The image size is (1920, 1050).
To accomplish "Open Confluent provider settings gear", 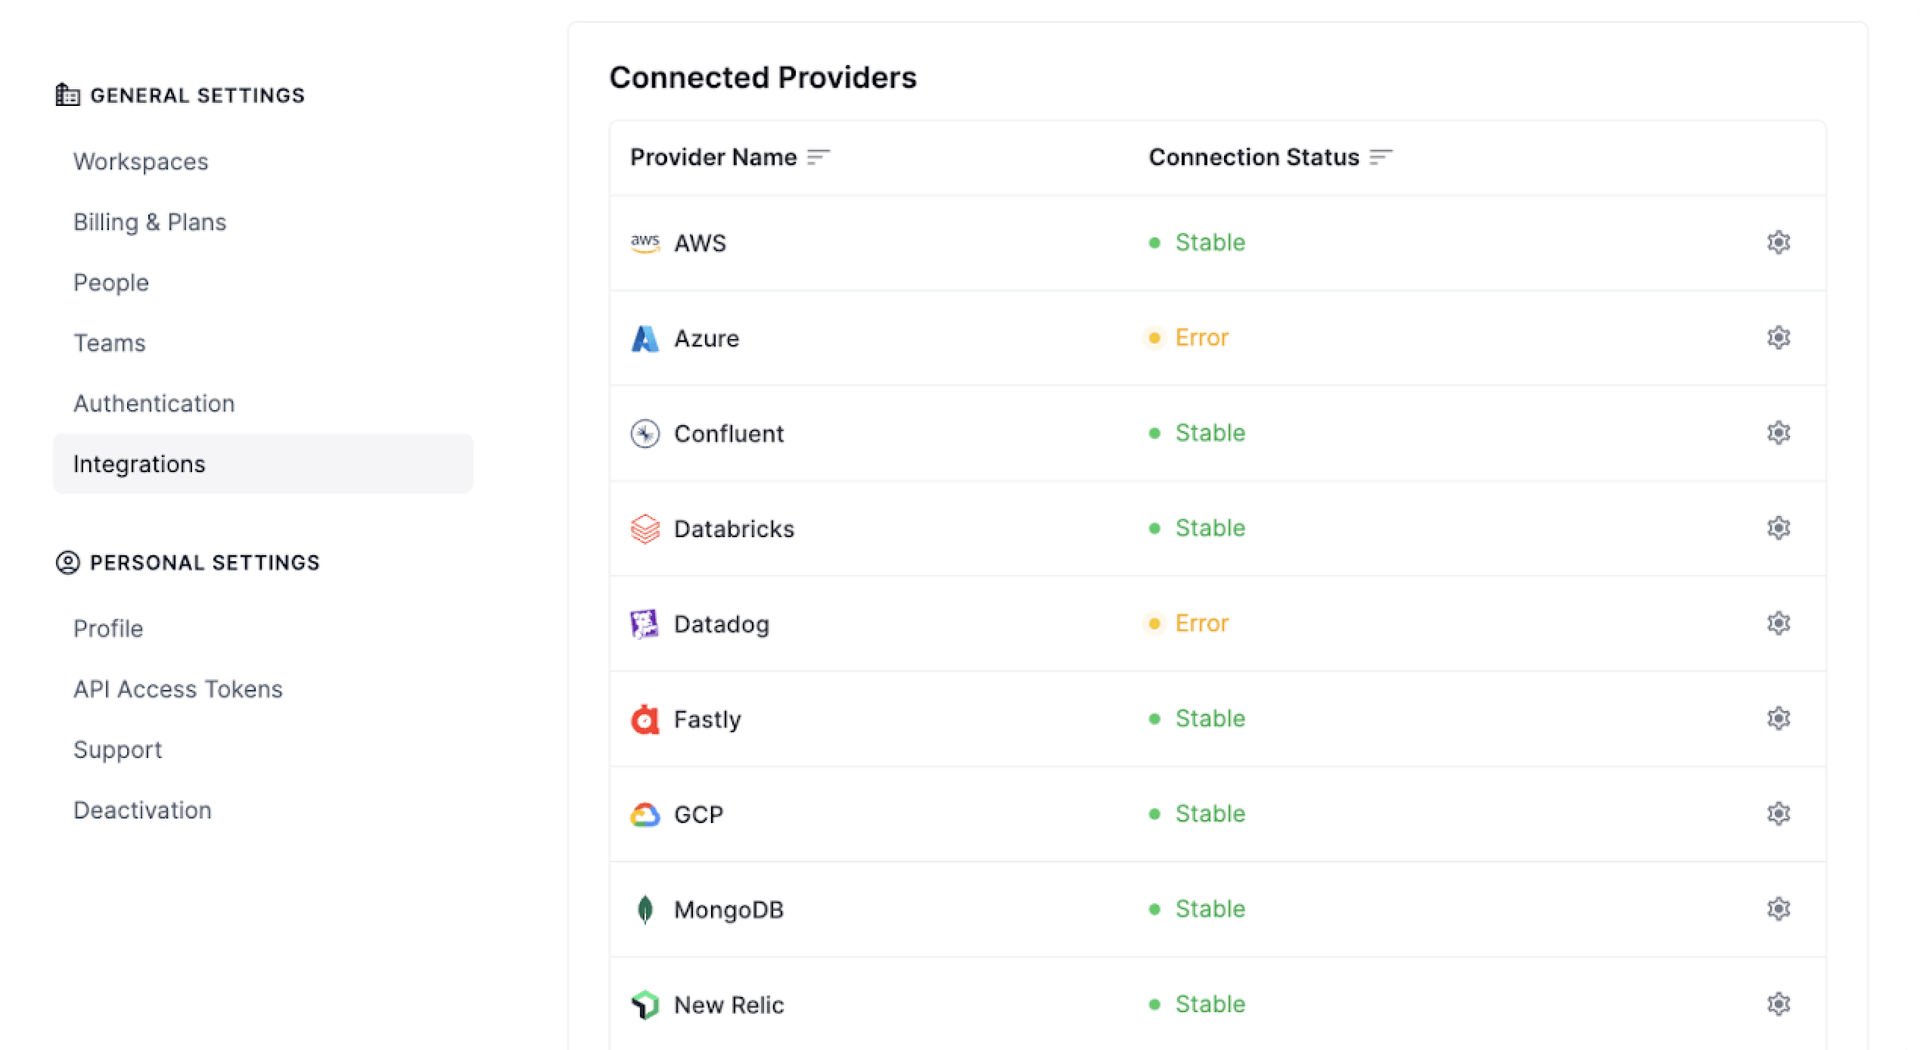I will 1778,433.
